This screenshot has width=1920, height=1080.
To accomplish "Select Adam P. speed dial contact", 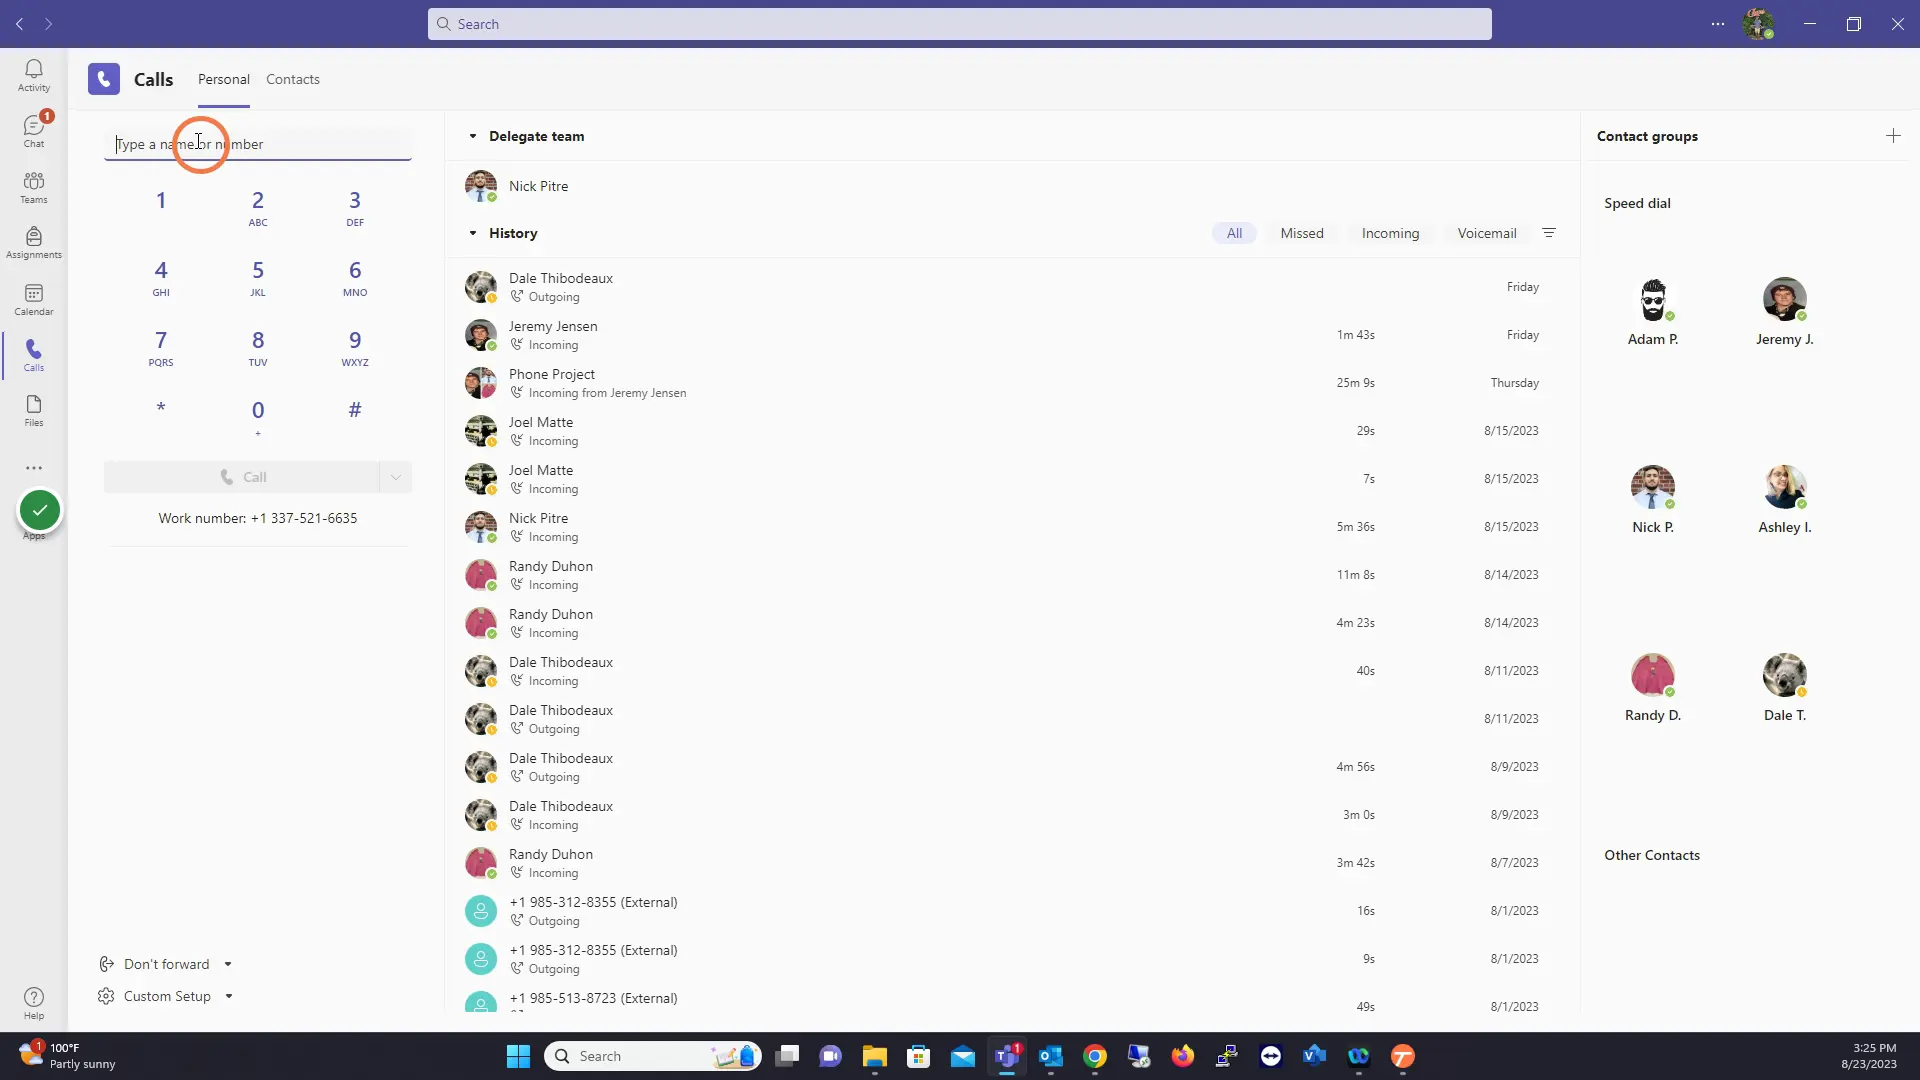I will click(x=1653, y=313).
